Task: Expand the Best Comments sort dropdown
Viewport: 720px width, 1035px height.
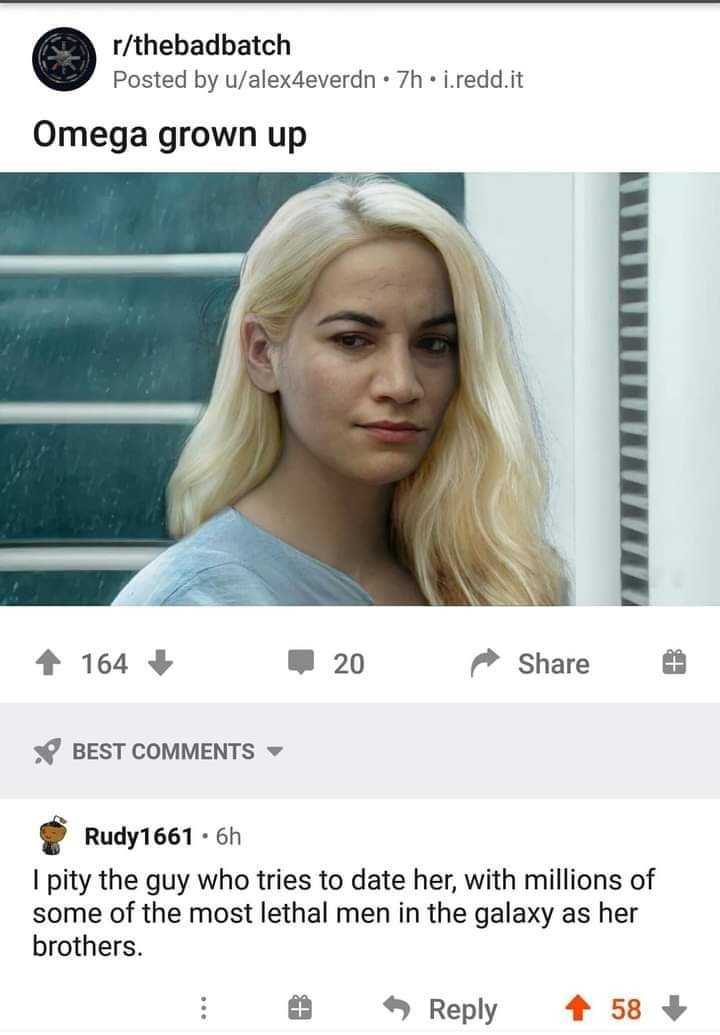Action: [x=275, y=751]
